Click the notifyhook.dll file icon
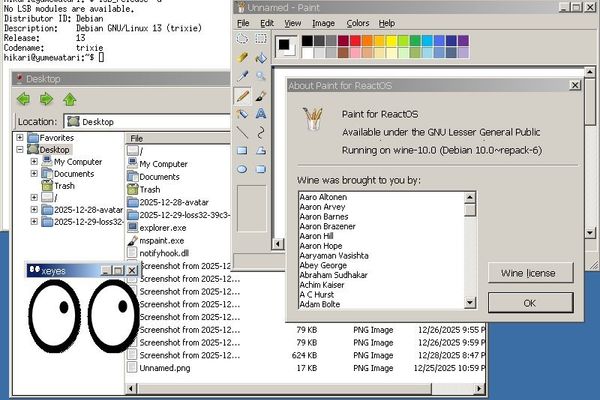Image resolution: width=600 pixels, height=400 pixels. click(x=132, y=253)
